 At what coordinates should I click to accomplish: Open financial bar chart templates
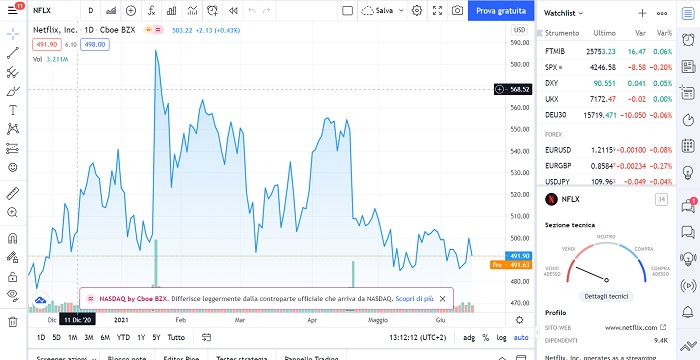(x=171, y=11)
